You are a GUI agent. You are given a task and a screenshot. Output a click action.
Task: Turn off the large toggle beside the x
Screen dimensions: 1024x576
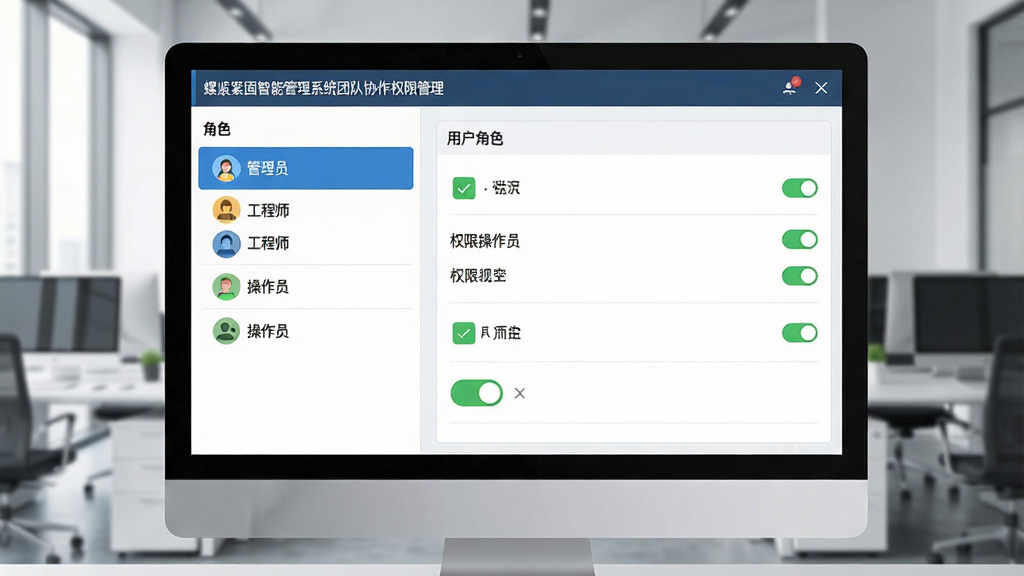coord(477,393)
